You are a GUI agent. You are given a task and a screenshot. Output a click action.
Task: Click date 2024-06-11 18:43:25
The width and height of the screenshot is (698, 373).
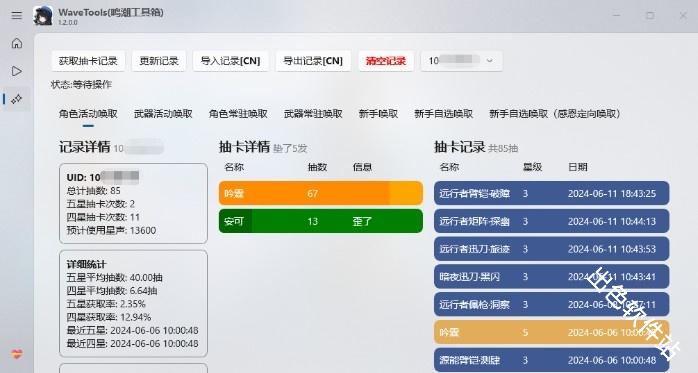612,194
